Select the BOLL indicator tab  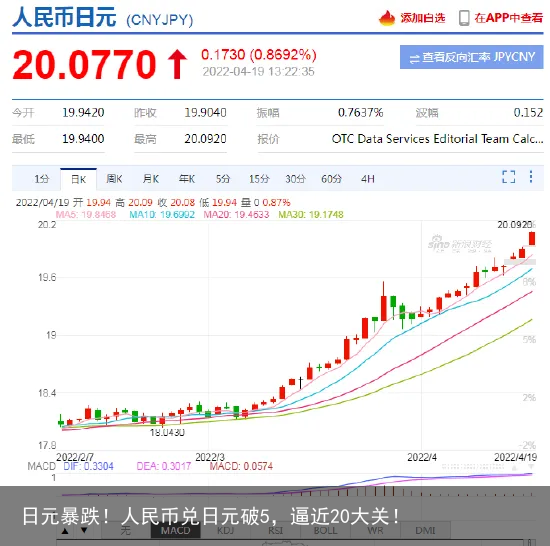(325, 530)
